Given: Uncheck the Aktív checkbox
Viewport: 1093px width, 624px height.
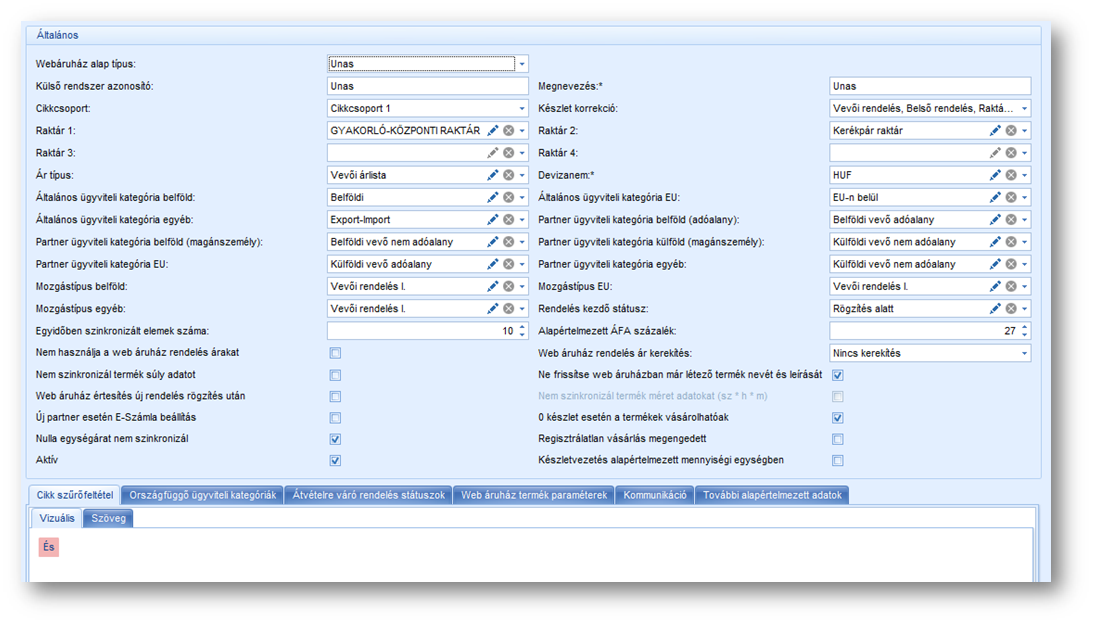Looking at the screenshot, I should coord(335,461).
